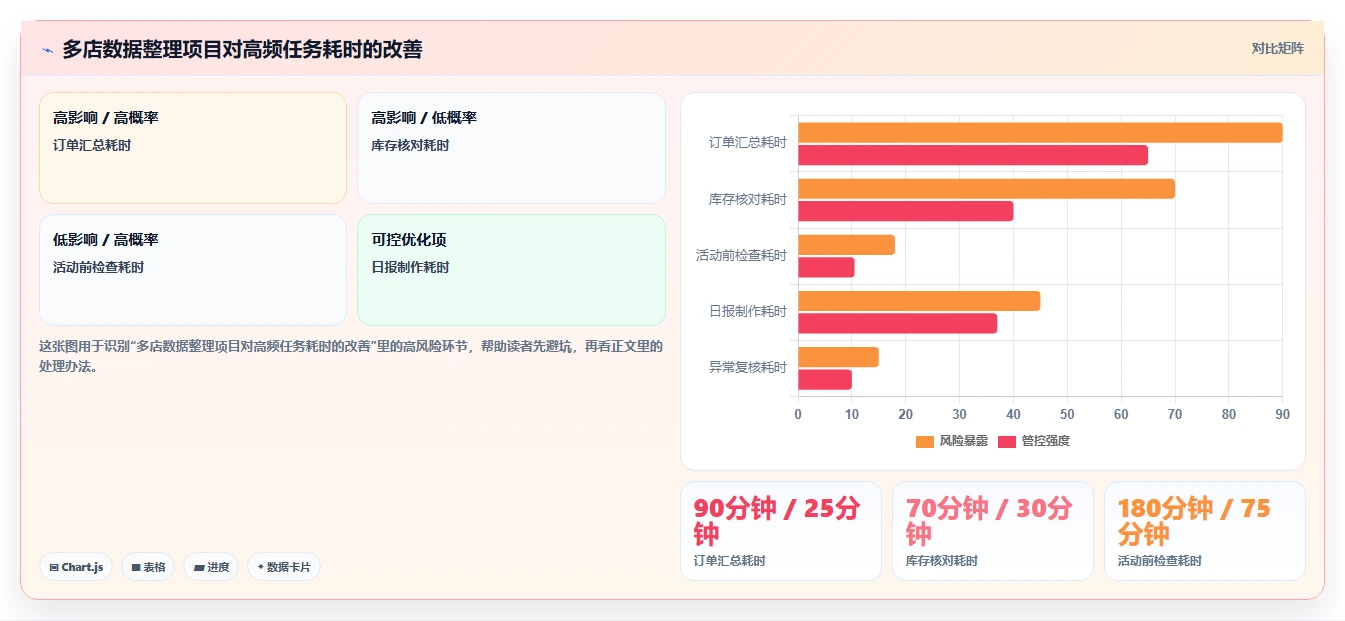
Task: Select the 进度 tag chip
Action: coord(211,567)
